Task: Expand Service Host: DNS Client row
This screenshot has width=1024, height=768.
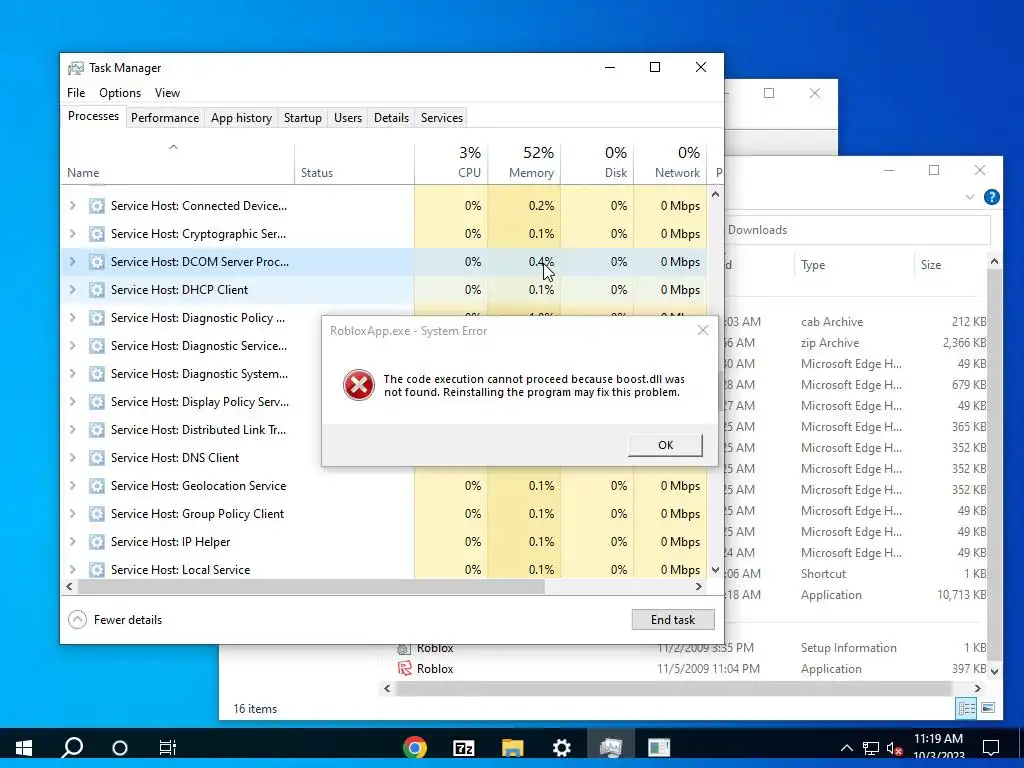Action: tap(72, 458)
